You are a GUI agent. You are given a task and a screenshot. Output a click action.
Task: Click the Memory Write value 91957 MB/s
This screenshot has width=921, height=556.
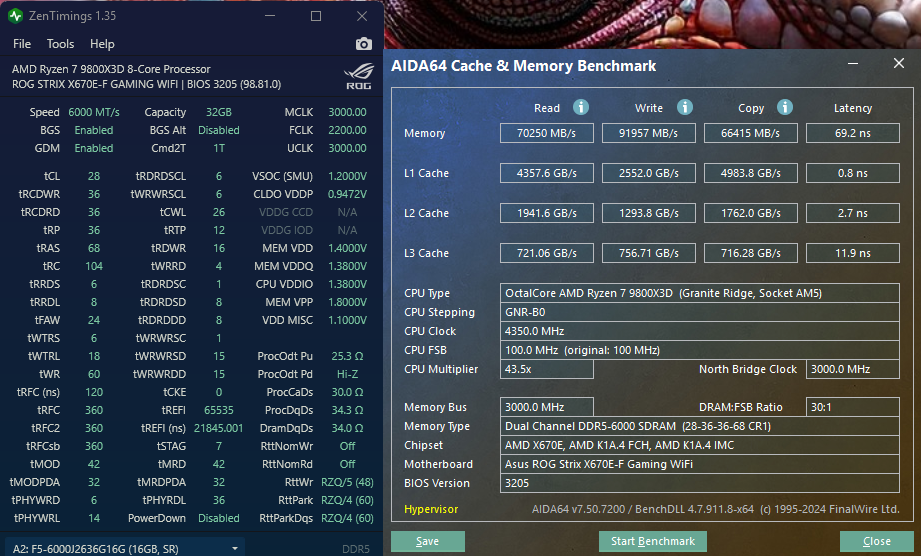[x=648, y=133]
